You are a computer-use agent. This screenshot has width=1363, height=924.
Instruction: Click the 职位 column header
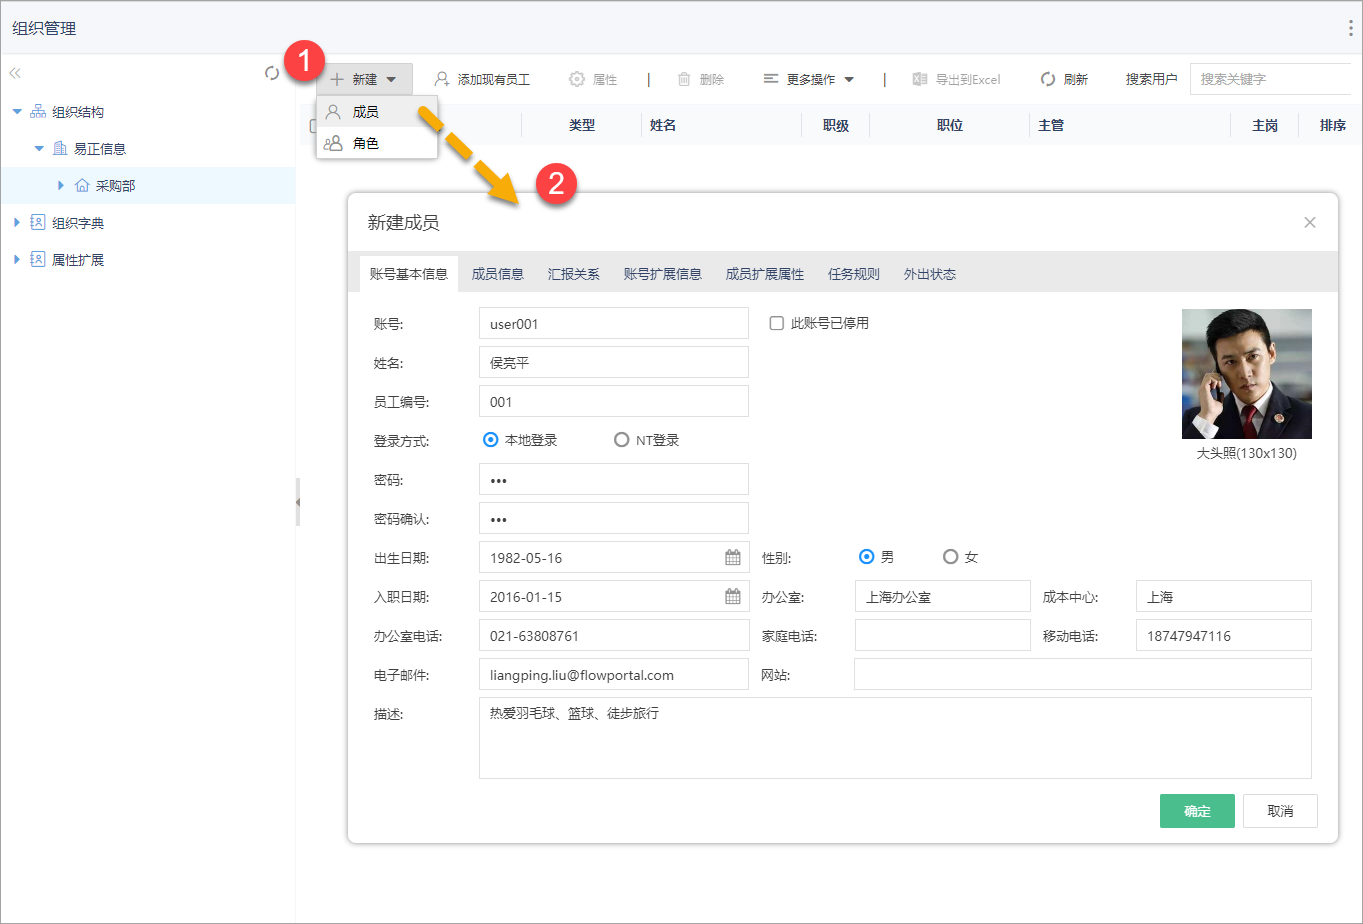[x=950, y=125]
